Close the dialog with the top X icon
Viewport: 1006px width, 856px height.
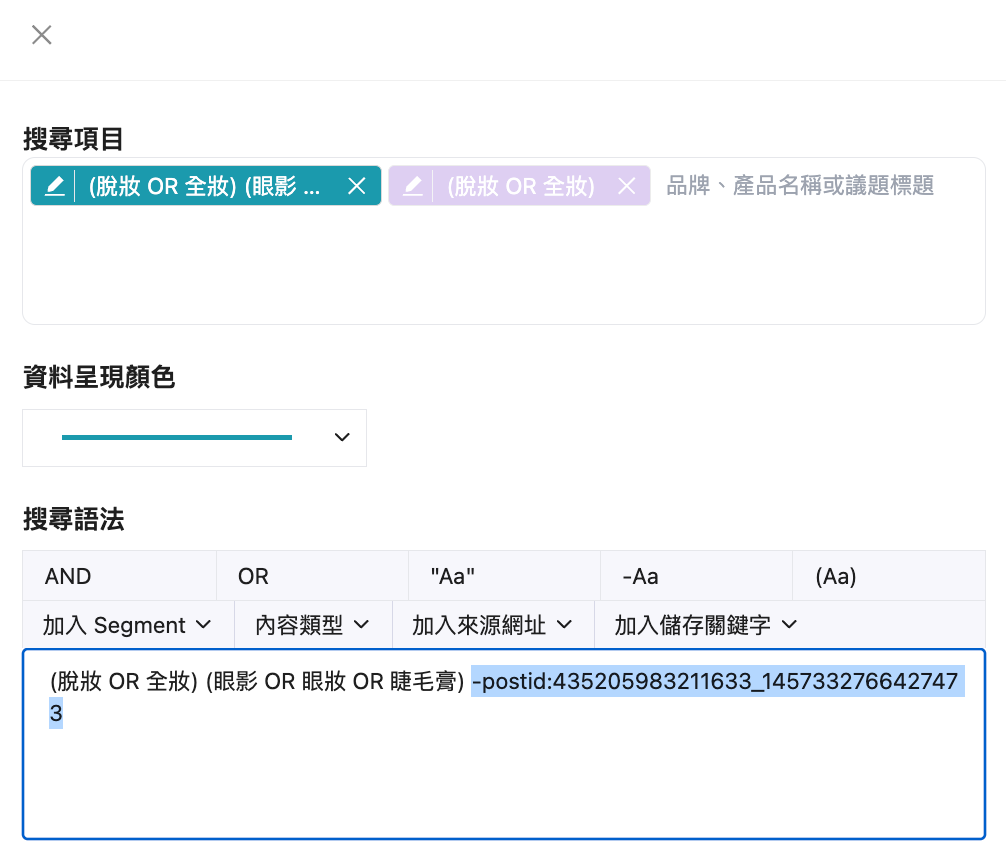[42, 35]
